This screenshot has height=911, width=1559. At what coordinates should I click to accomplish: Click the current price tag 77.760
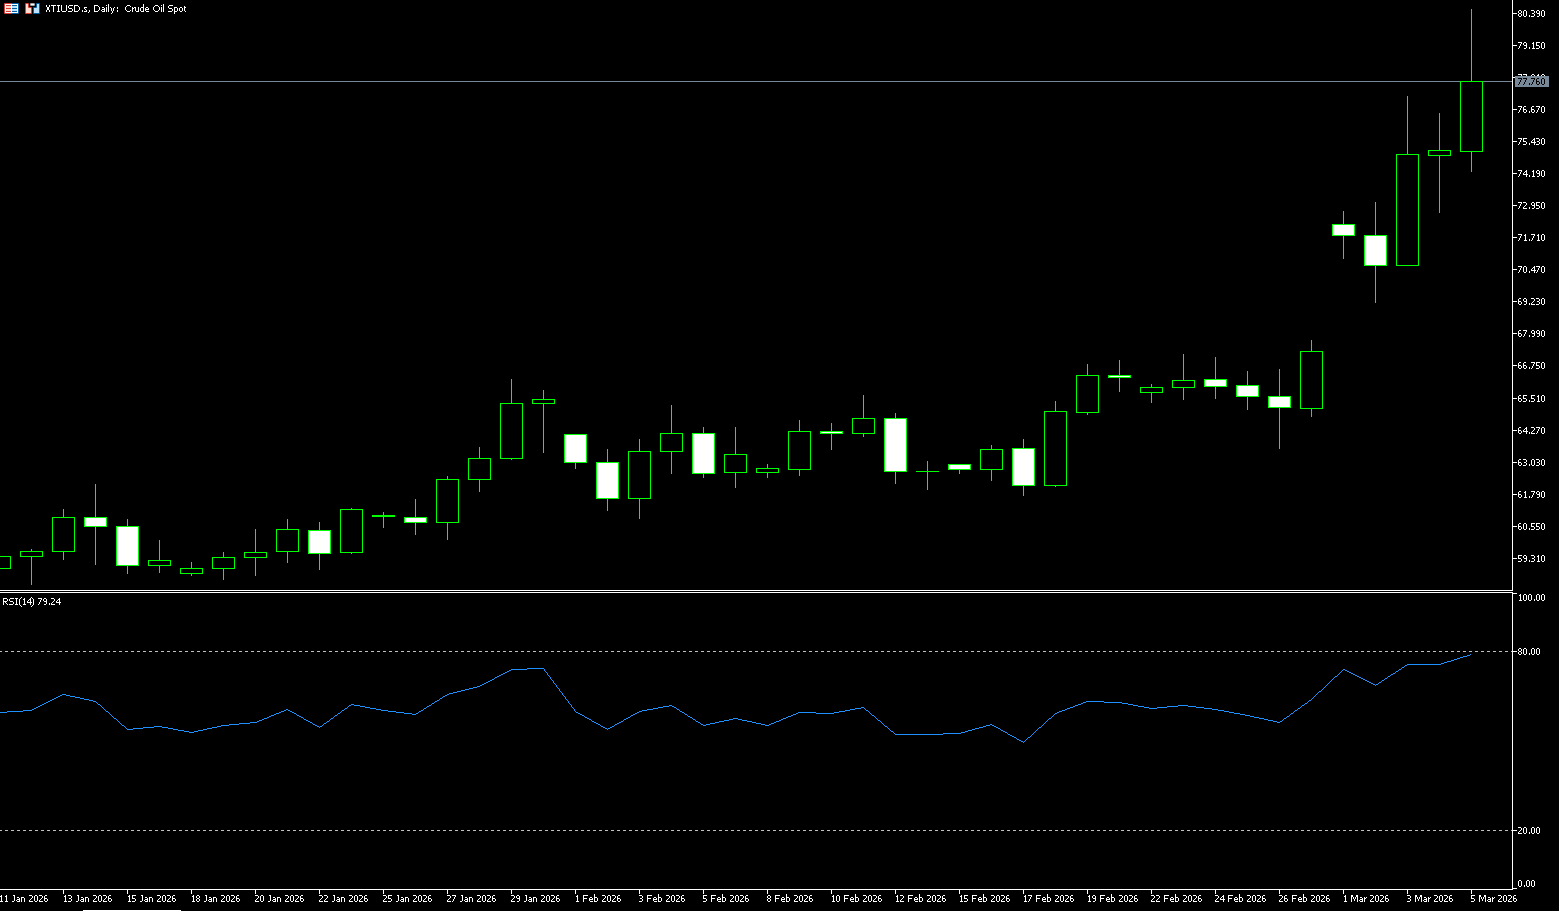1531,81
